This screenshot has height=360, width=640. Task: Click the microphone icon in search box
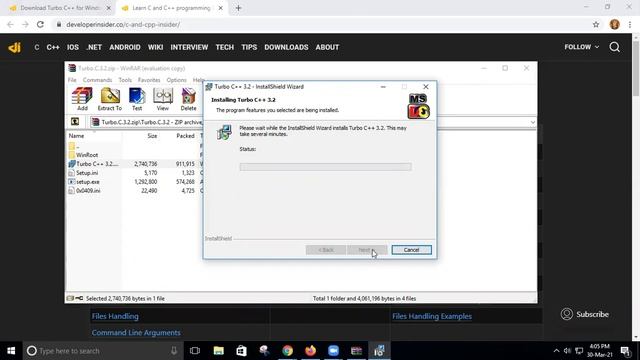[x=174, y=351]
